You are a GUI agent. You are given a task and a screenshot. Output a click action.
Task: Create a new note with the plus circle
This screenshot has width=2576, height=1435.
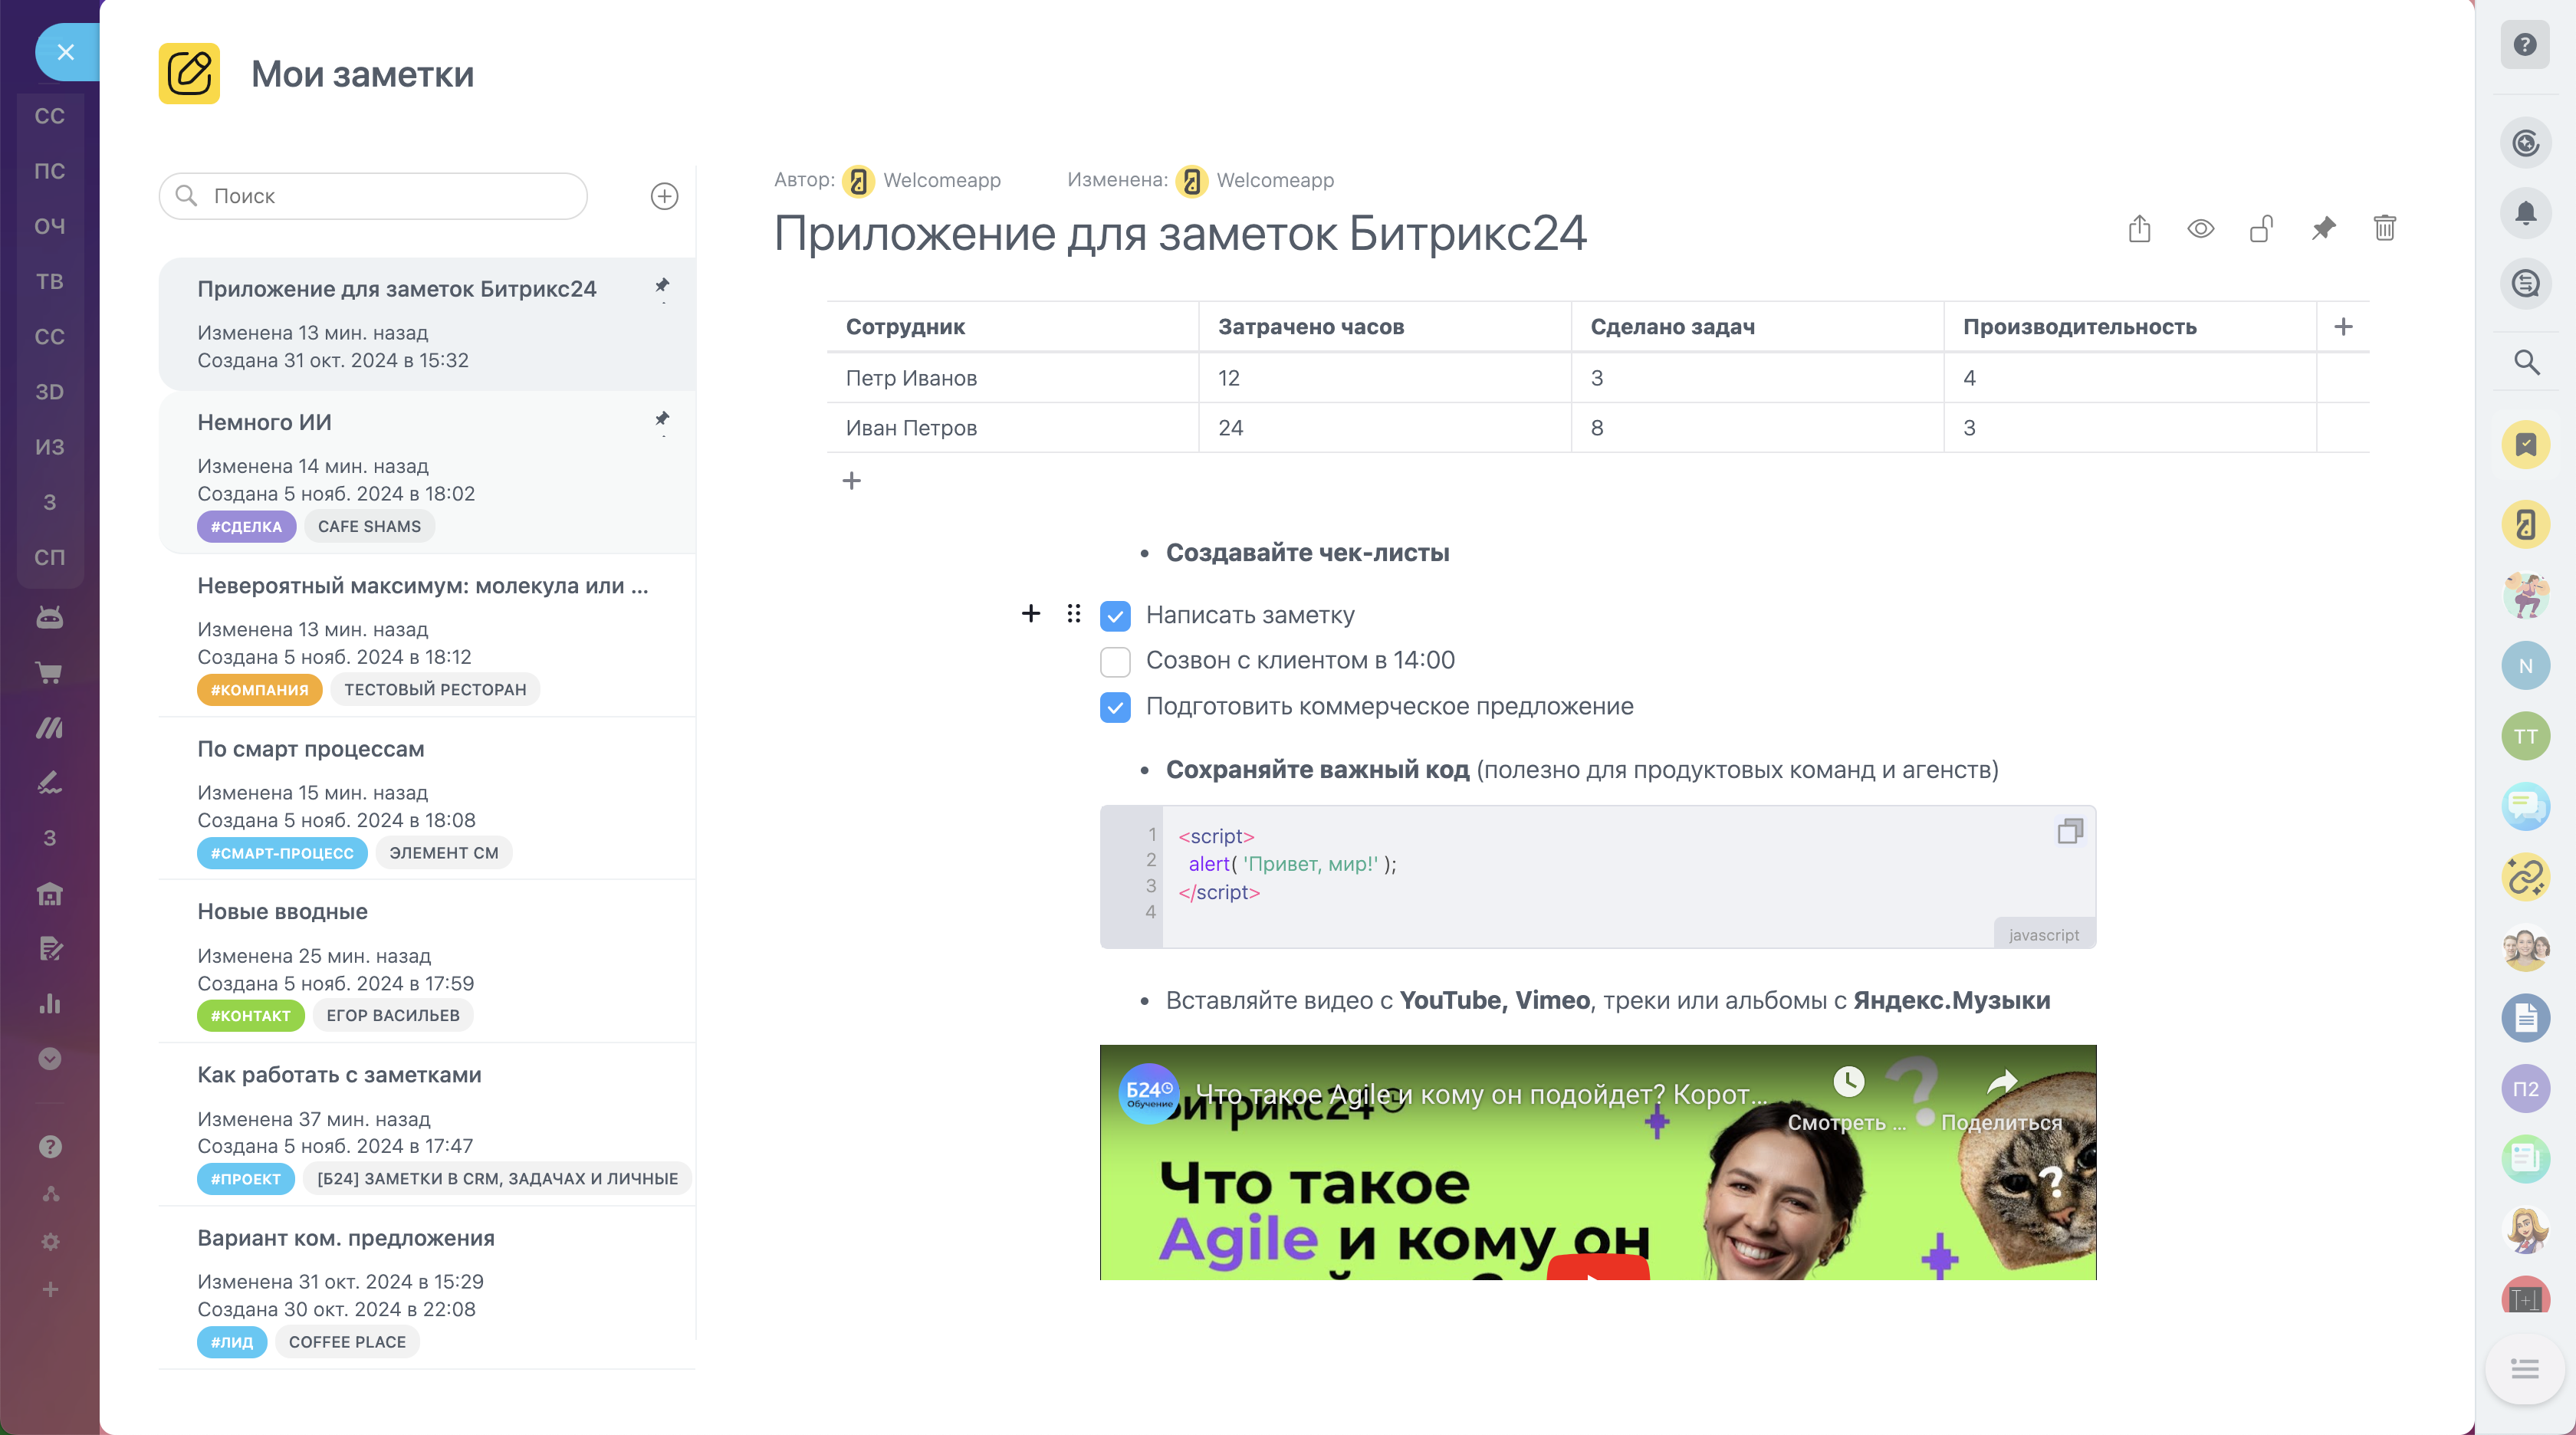664,196
